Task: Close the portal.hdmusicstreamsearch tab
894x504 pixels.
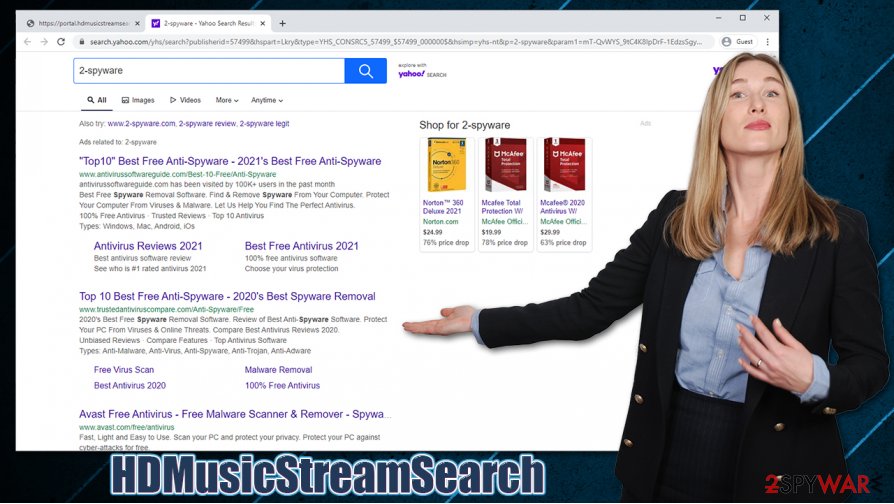Action: click(x=137, y=23)
